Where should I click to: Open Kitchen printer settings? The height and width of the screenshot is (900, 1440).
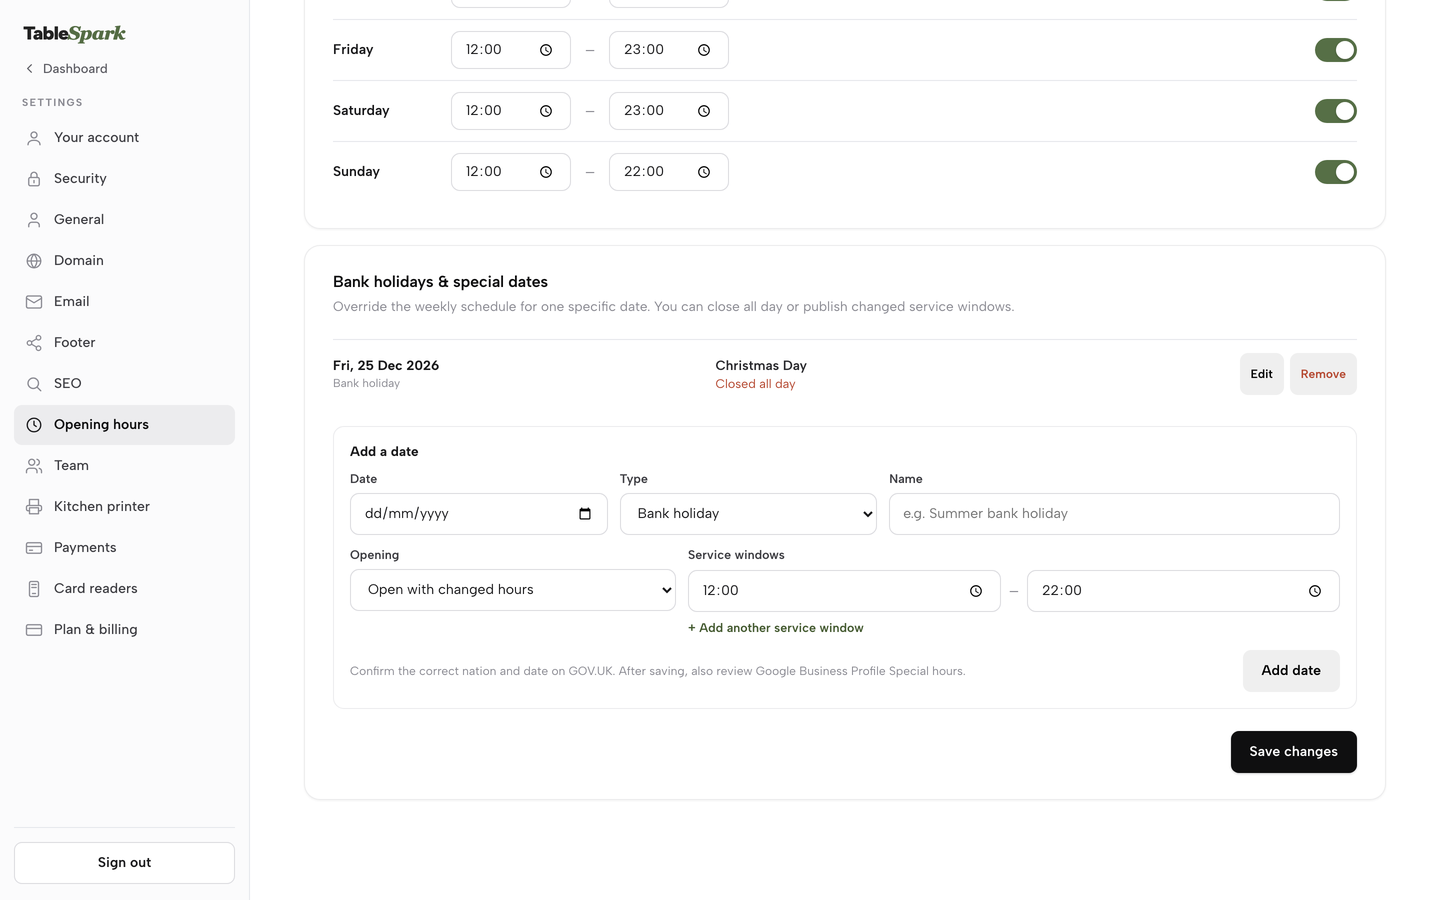[124, 507]
